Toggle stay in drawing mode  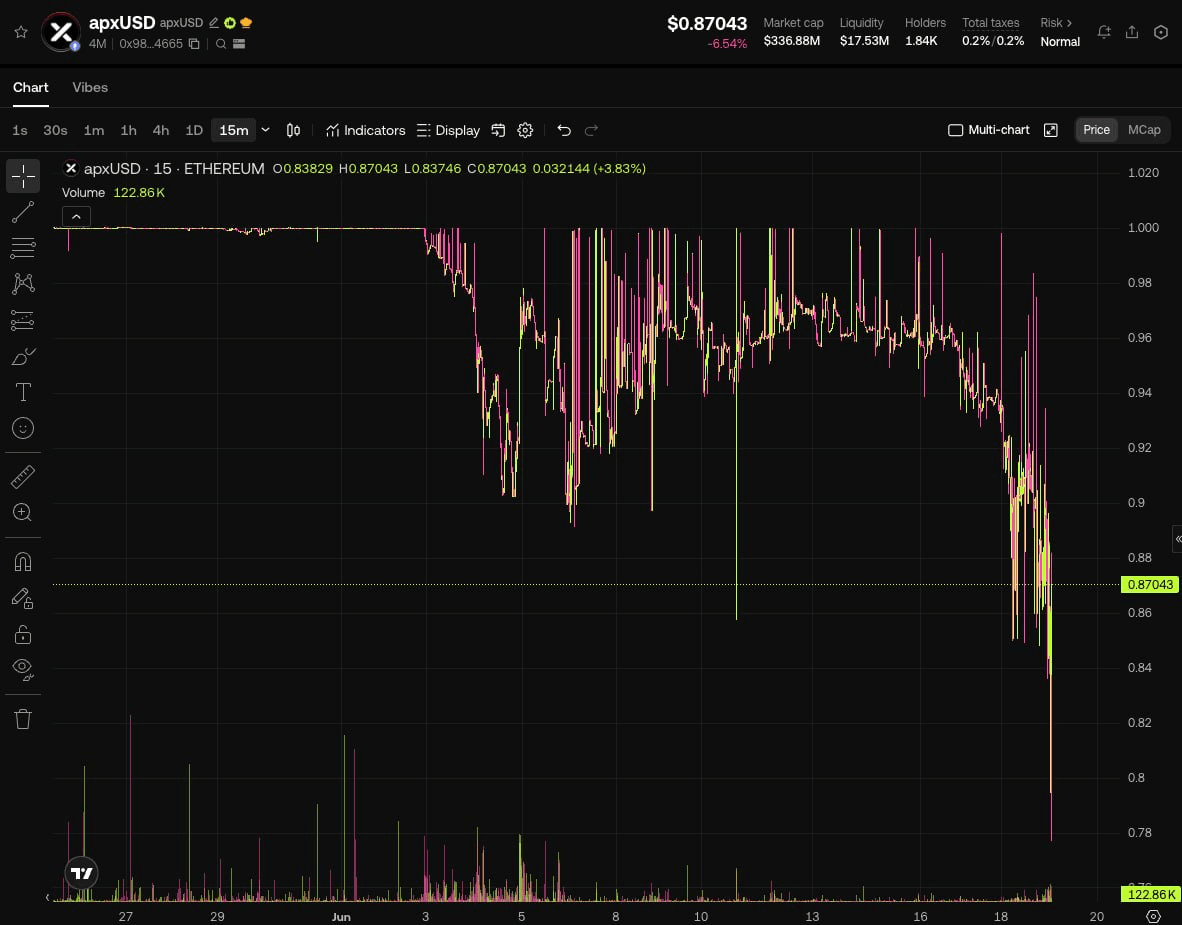pyautogui.click(x=23, y=599)
